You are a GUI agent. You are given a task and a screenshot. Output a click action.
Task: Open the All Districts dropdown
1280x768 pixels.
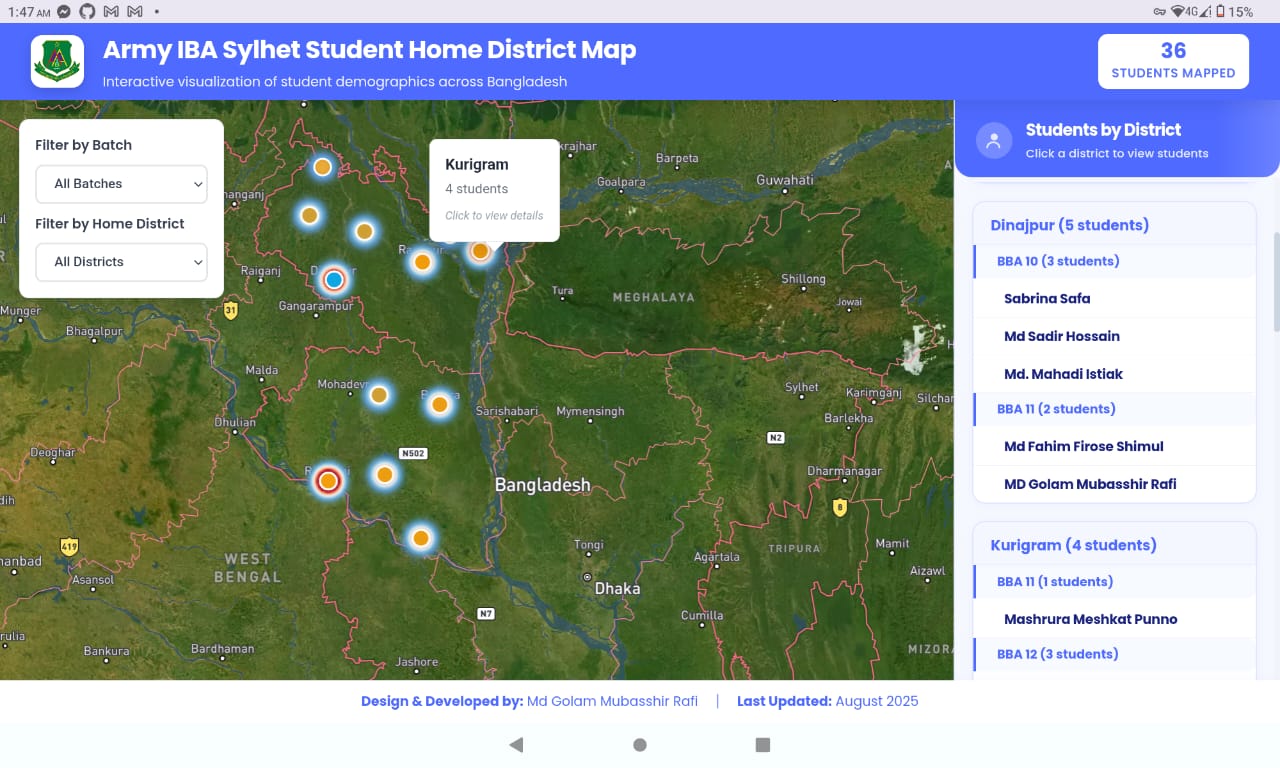(x=121, y=262)
